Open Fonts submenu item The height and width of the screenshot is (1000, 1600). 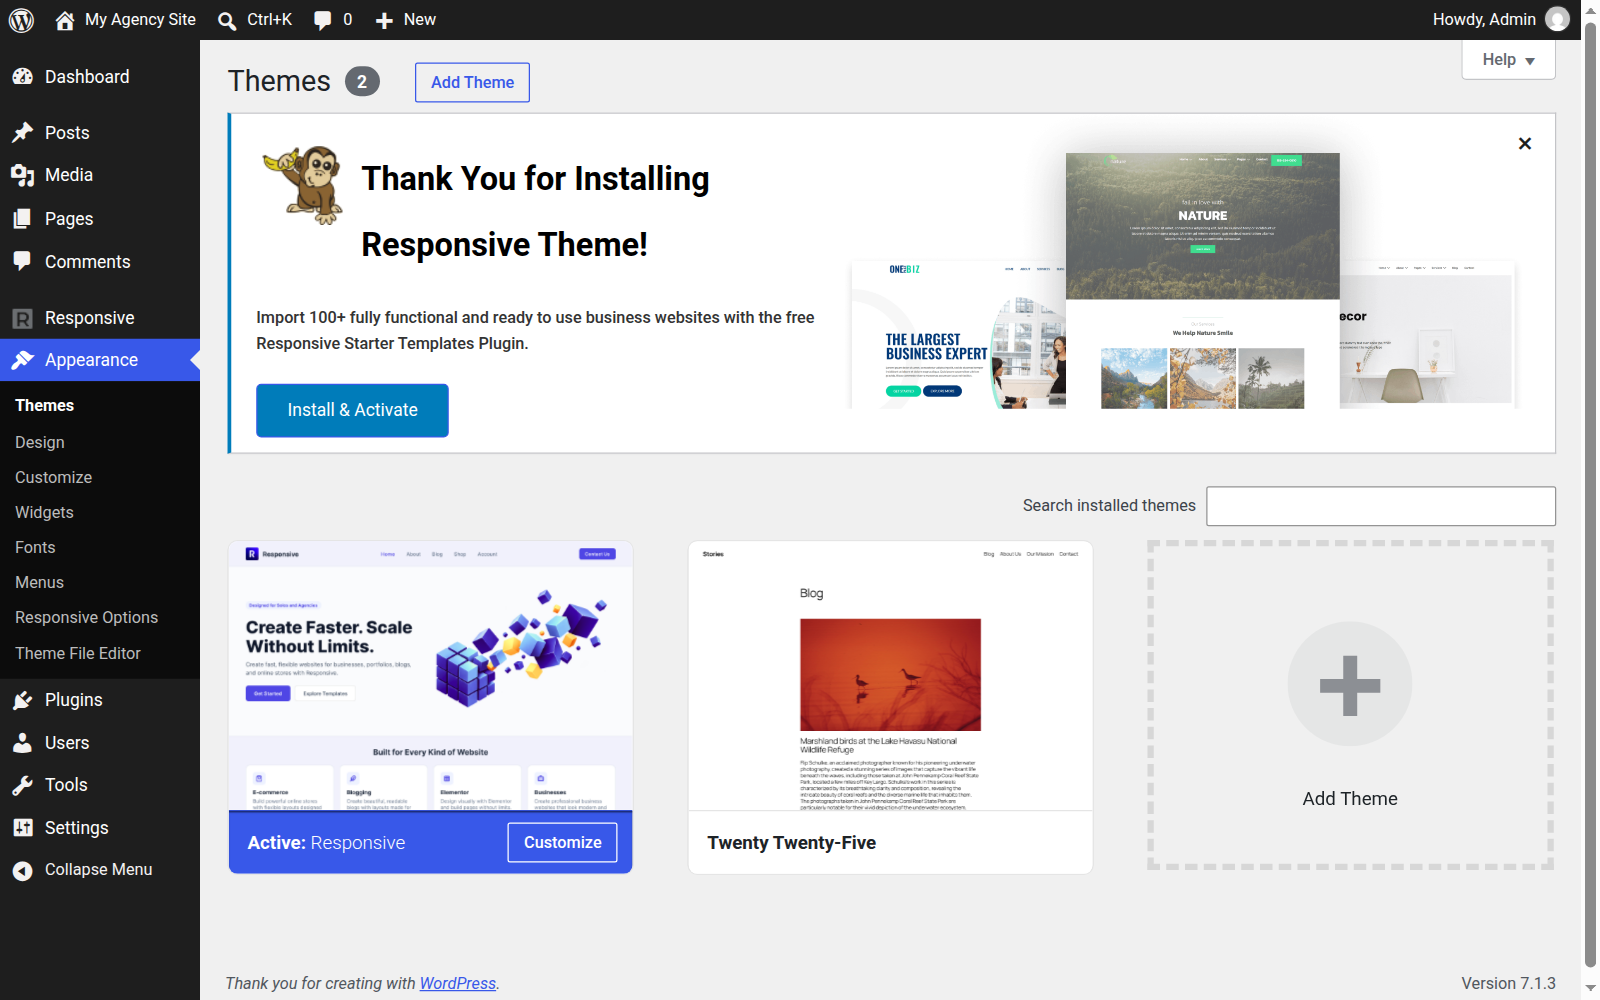click(35, 548)
